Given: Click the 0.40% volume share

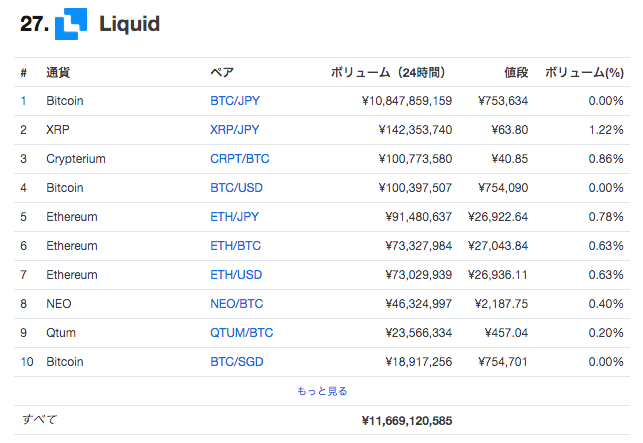Looking at the screenshot, I should tap(606, 304).
